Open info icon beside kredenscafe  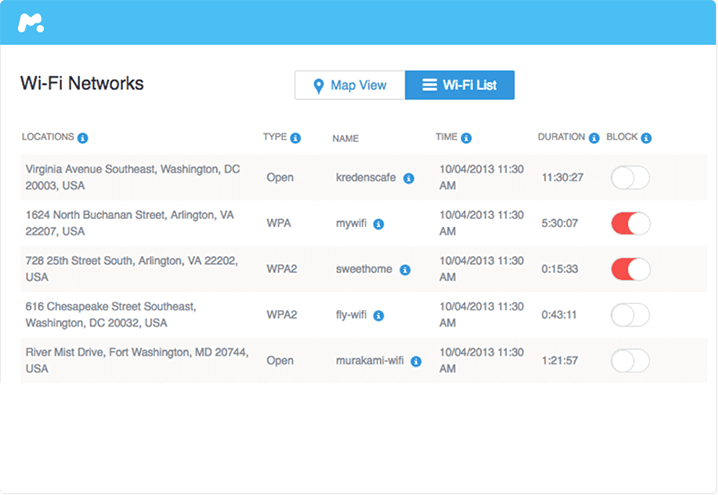[408, 178]
